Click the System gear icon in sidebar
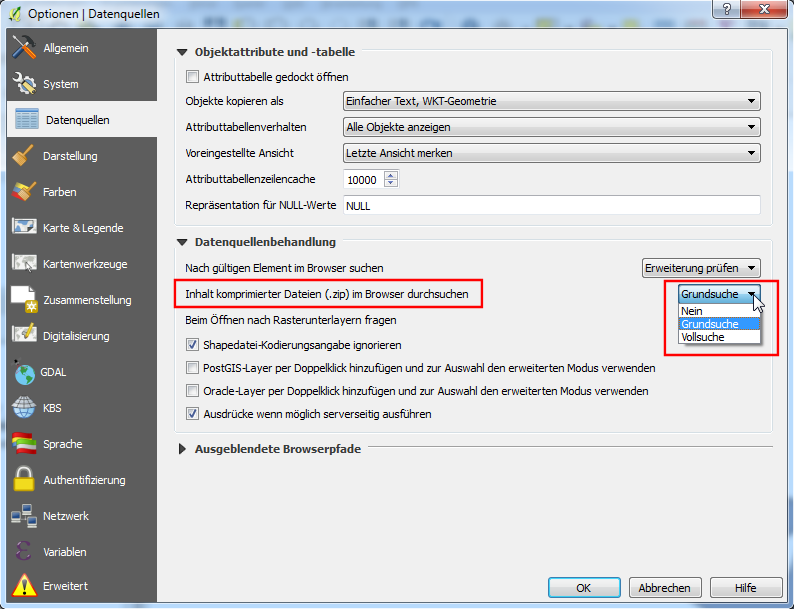The height and width of the screenshot is (609, 794). click(x=24, y=84)
